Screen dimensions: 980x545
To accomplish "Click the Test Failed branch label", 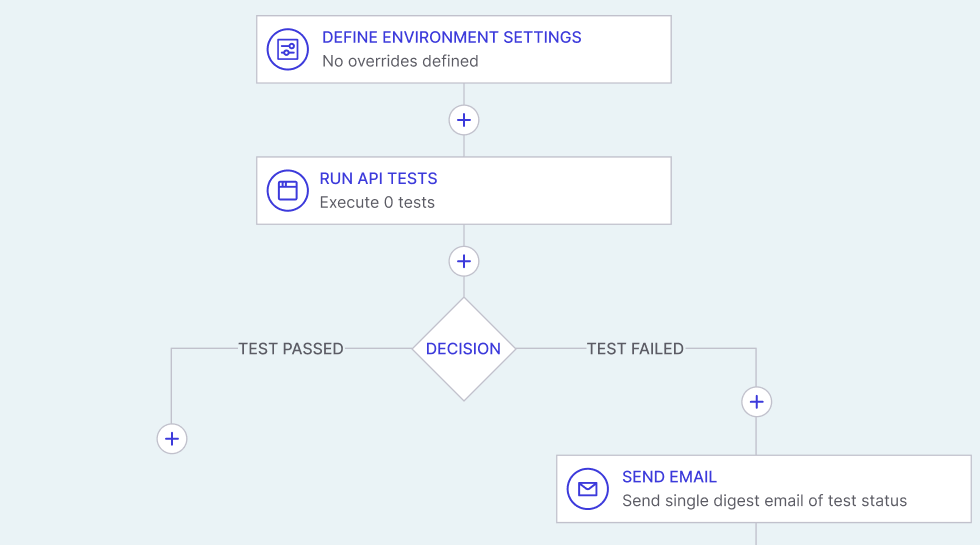I will pyautogui.click(x=635, y=349).
